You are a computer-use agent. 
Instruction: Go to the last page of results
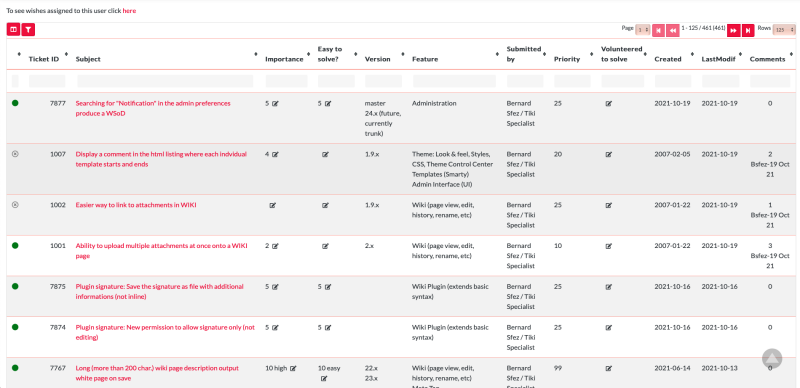(748, 30)
